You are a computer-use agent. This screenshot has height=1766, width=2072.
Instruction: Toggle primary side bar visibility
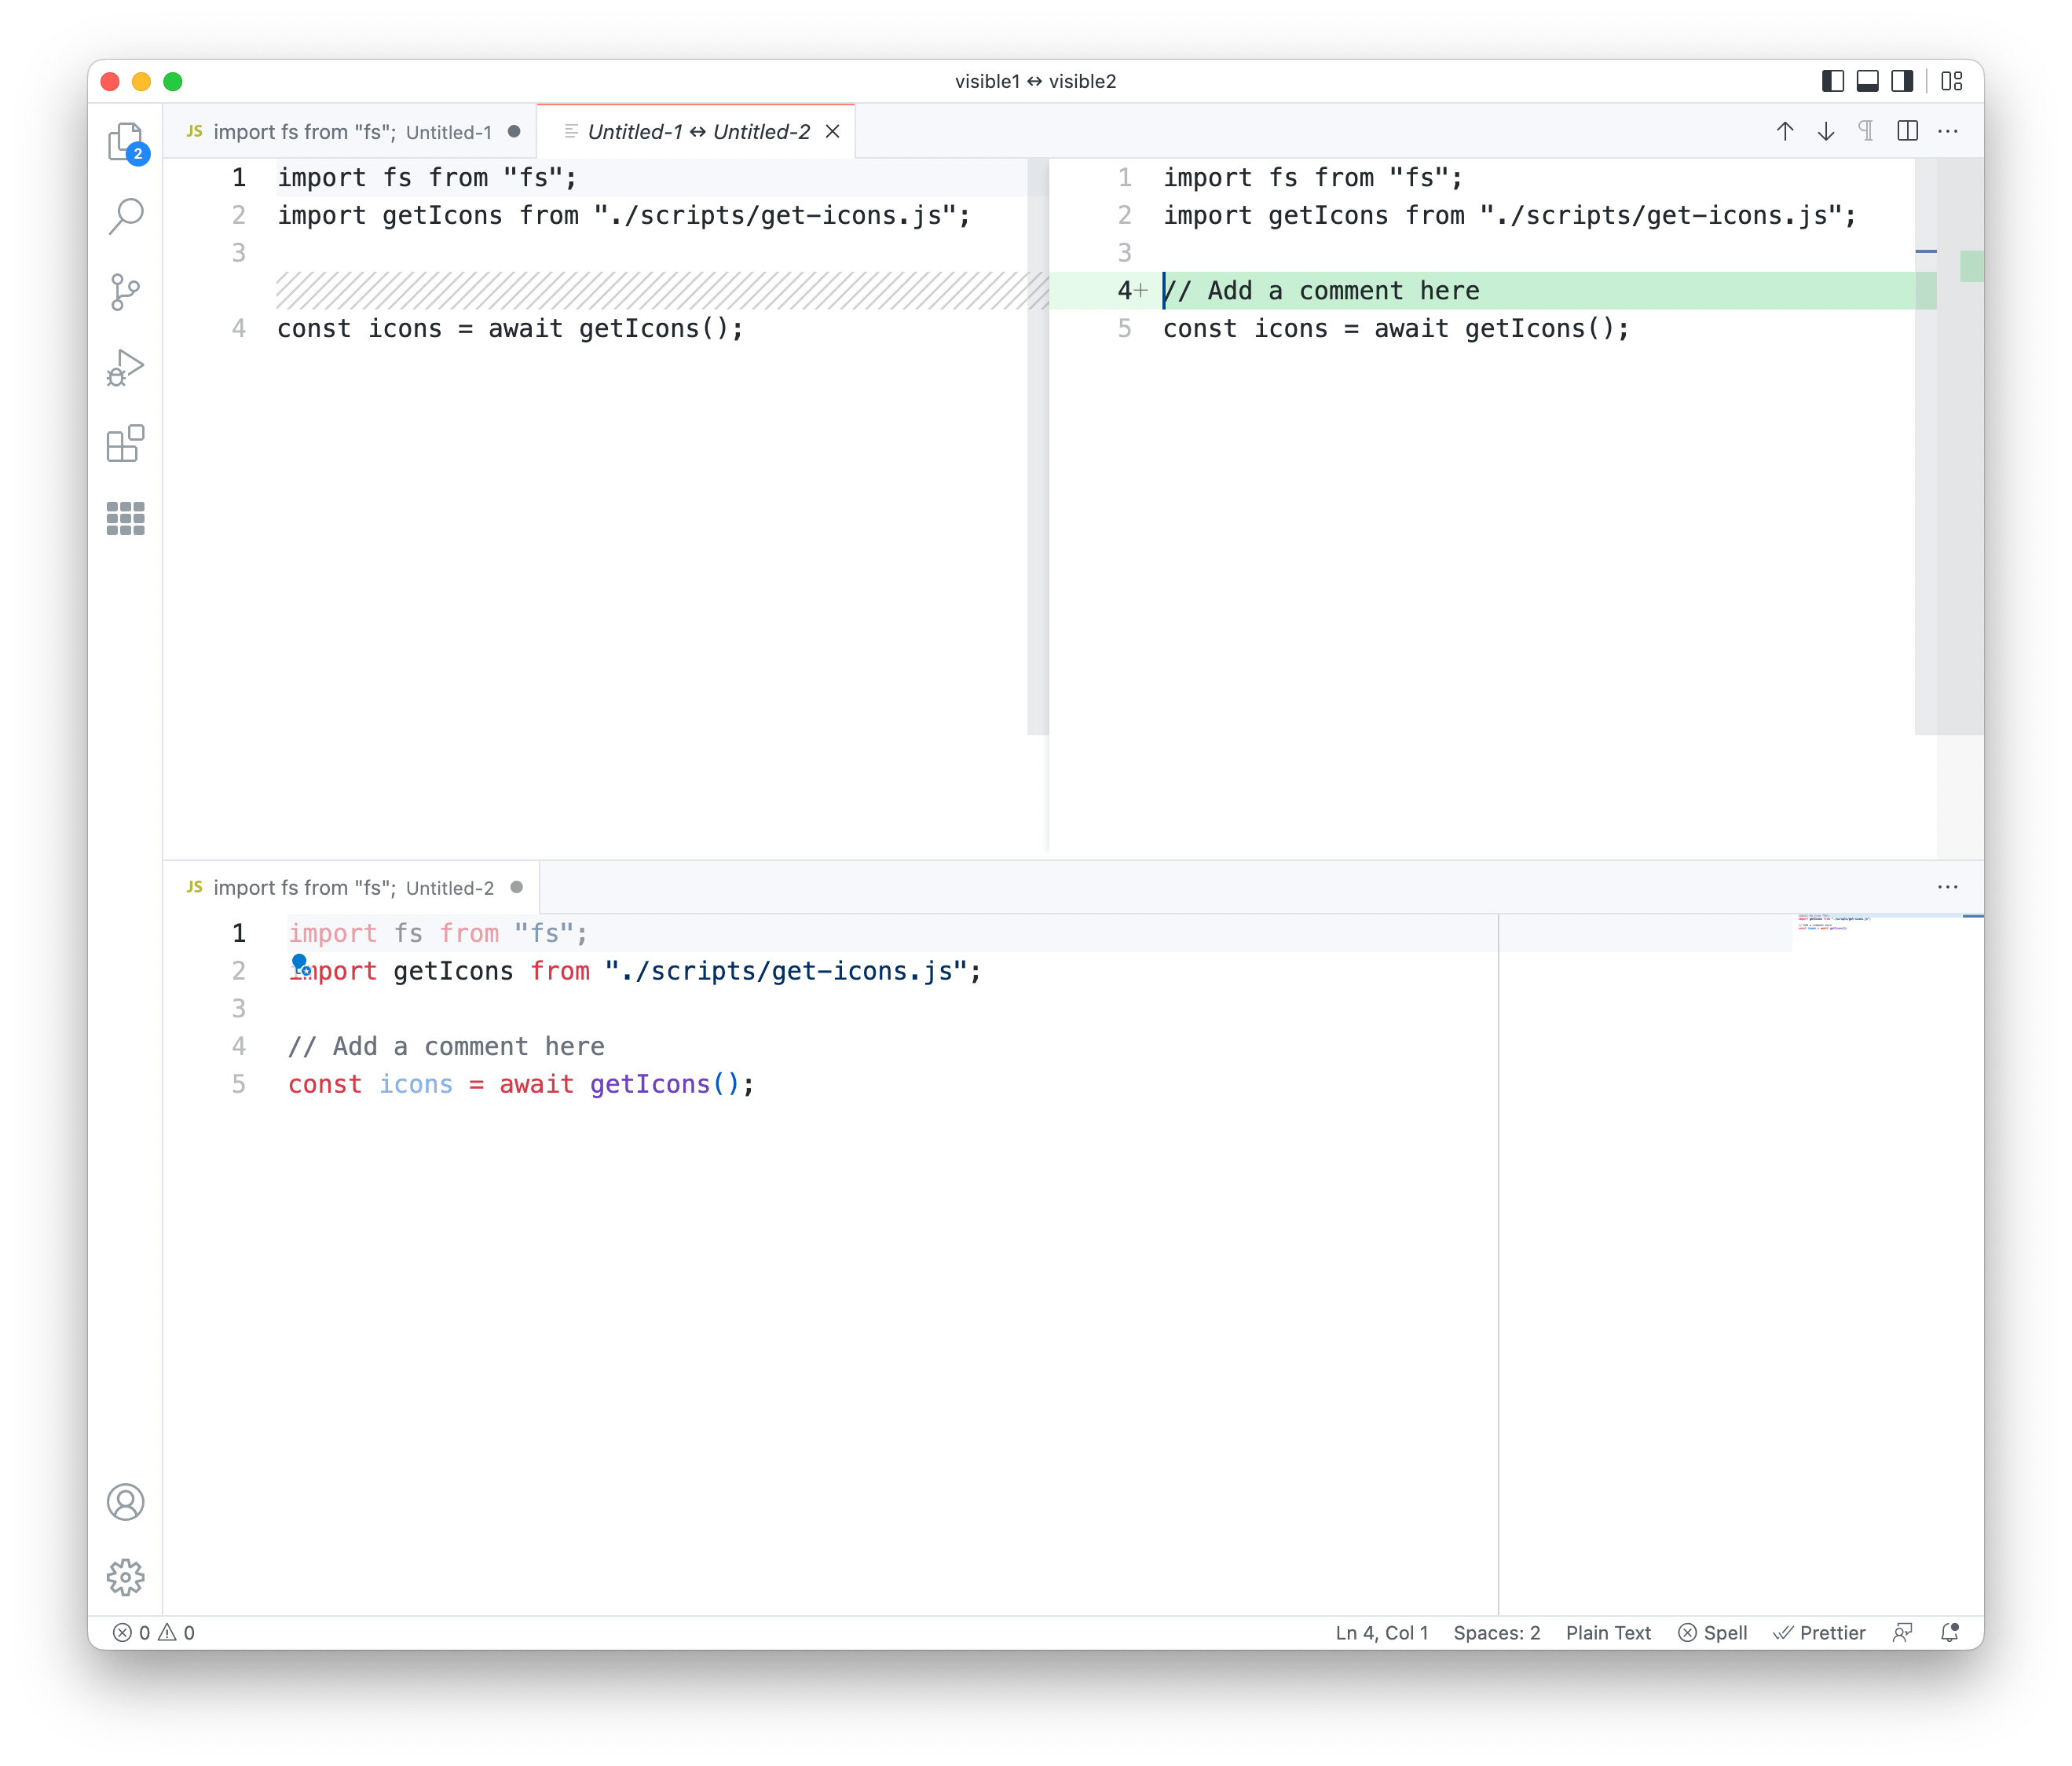[1832, 81]
